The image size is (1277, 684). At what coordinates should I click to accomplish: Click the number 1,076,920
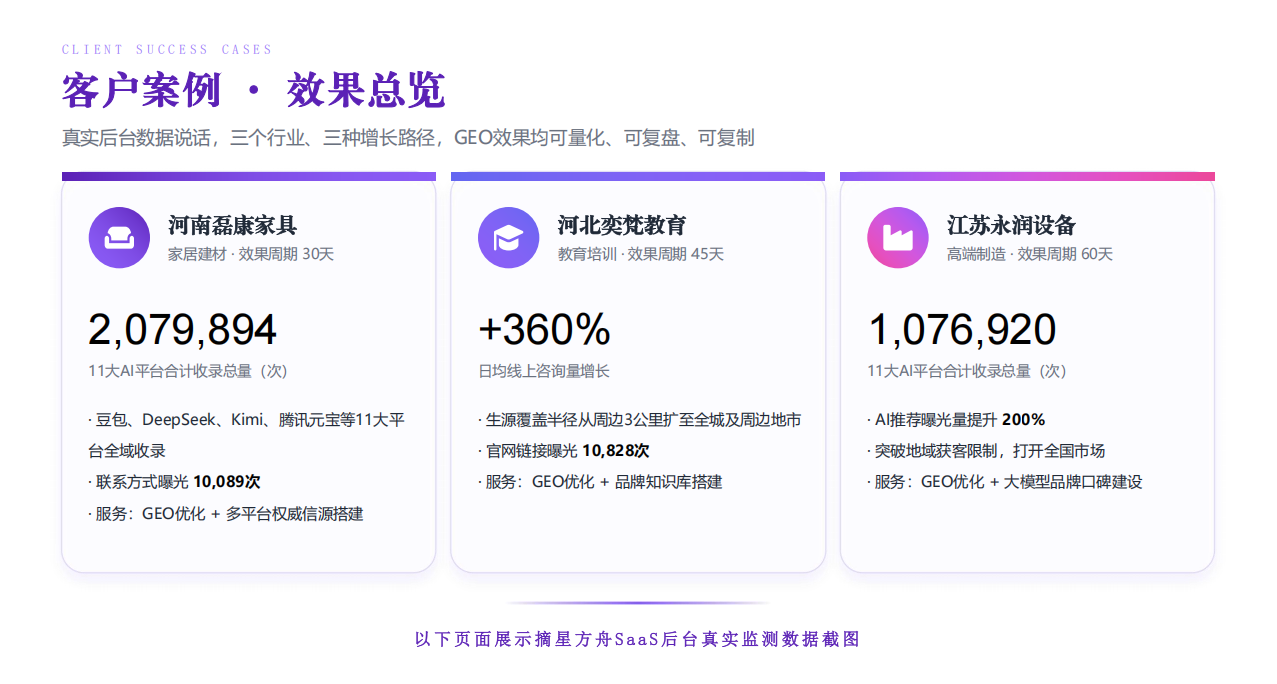[962, 330]
